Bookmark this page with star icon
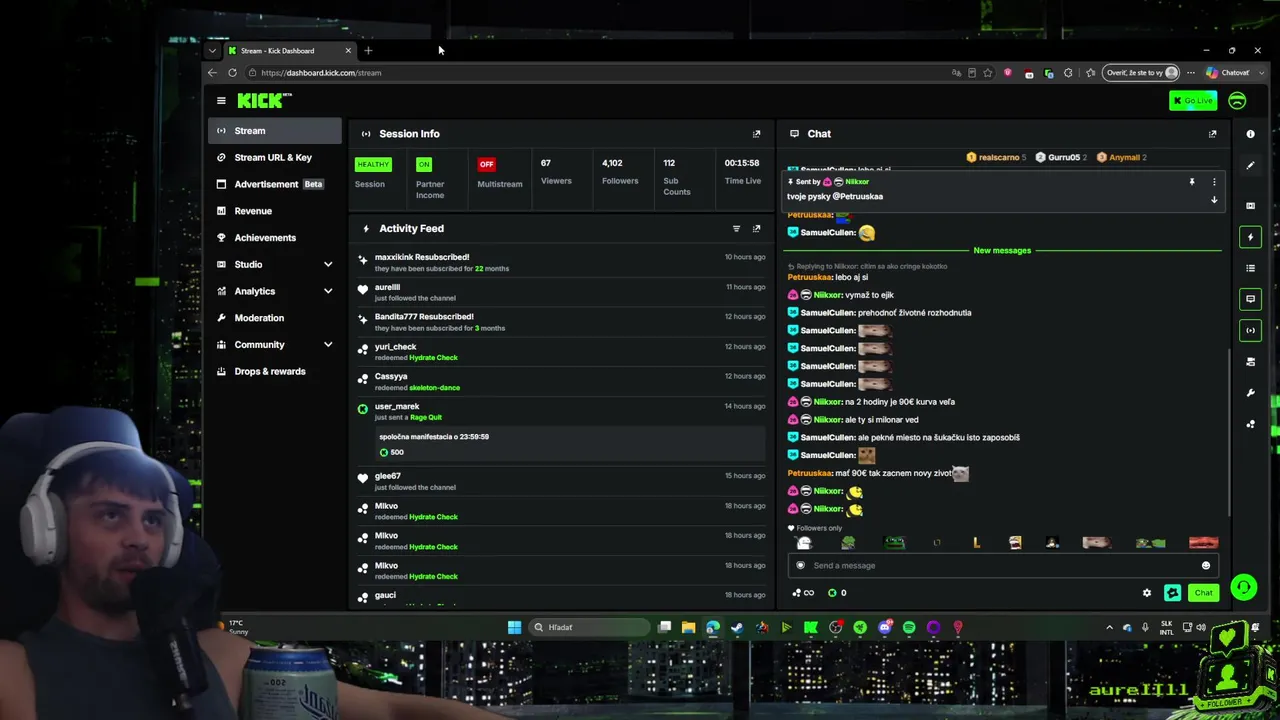 pyautogui.click(x=988, y=73)
